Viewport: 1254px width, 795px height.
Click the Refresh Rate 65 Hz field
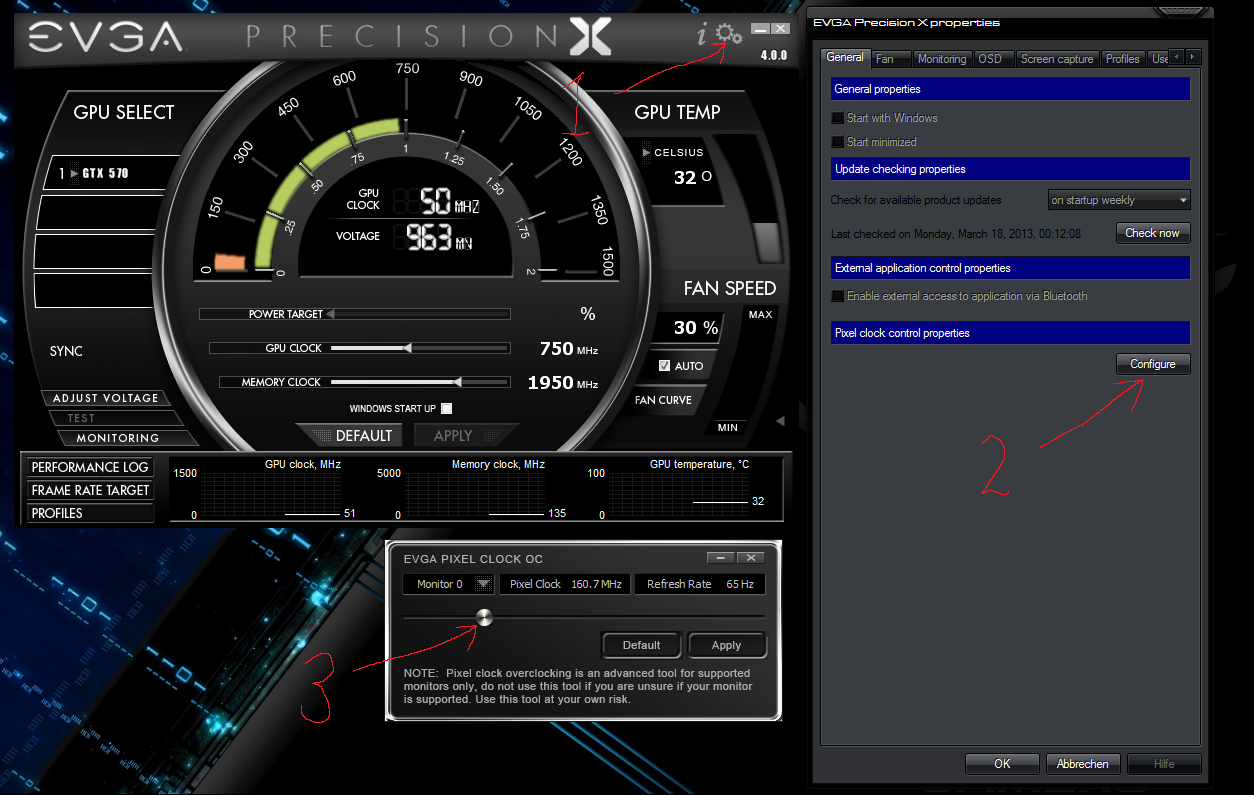click(700, 584)
